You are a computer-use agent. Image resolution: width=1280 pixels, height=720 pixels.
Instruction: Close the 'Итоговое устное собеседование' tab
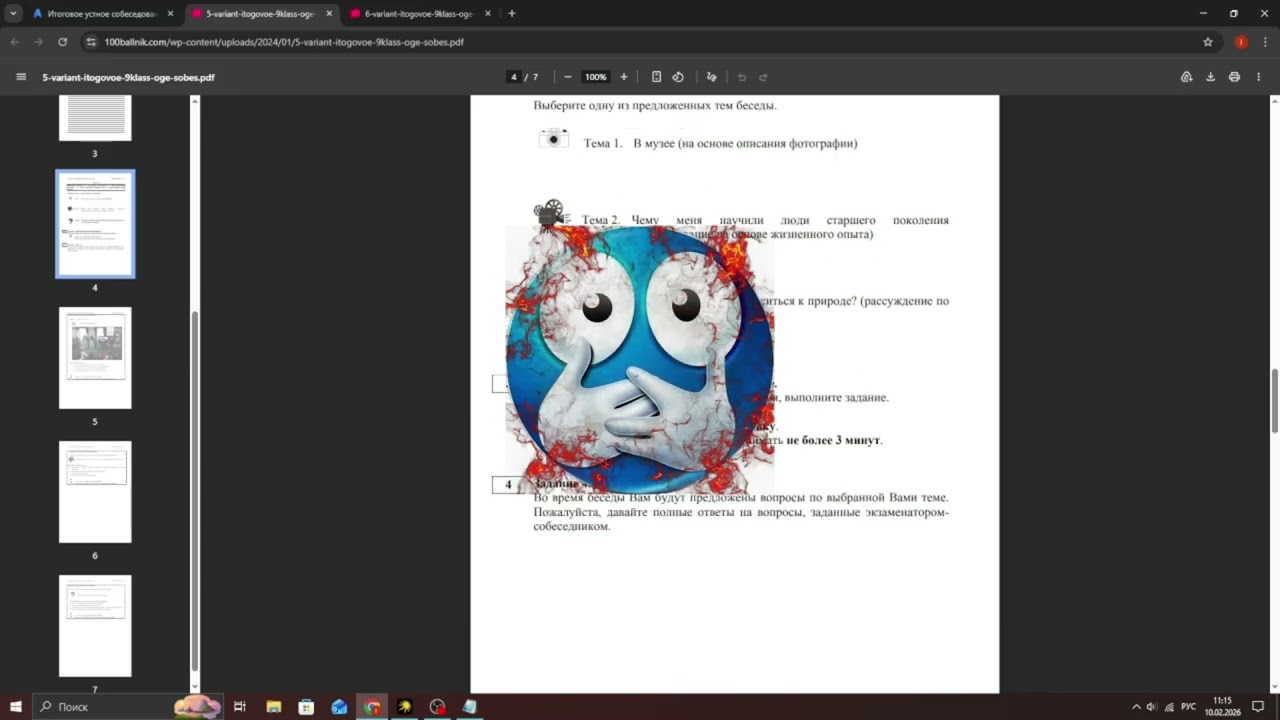170,14
